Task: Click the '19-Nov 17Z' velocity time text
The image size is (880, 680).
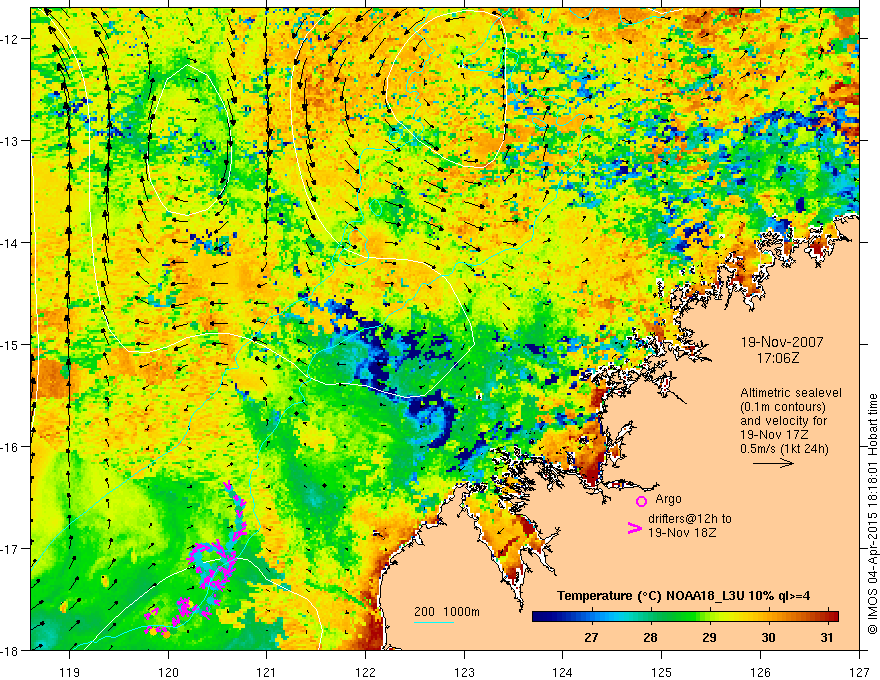Action: [x=774, y=435]
